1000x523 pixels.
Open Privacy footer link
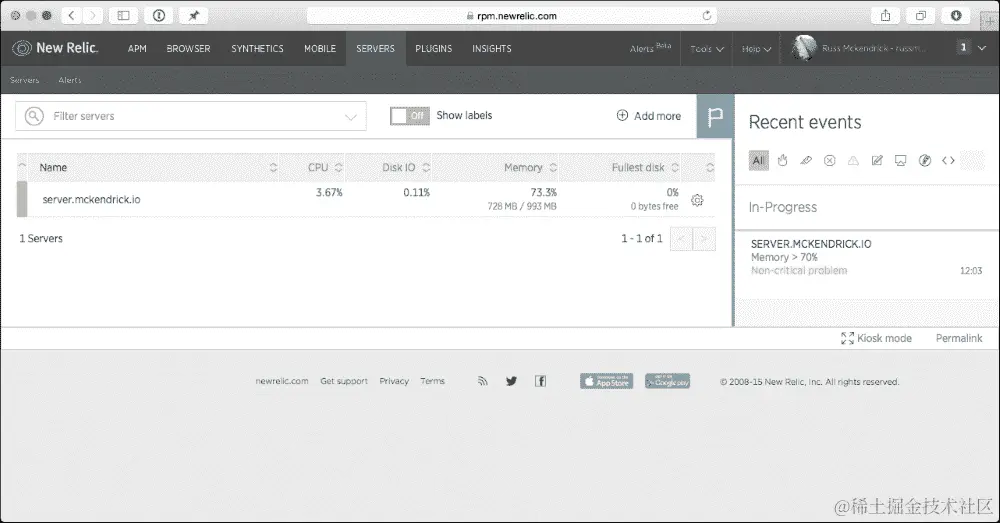(x=393, y=381)
